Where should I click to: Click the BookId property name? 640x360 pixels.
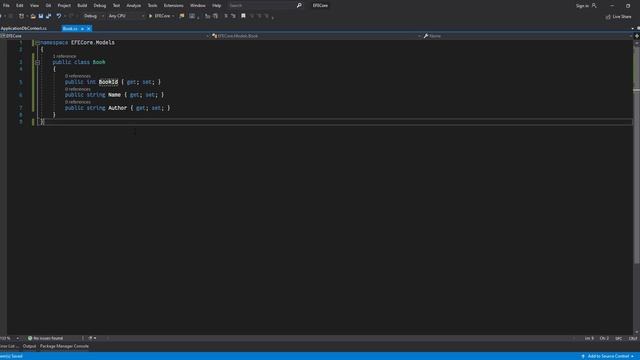click(108, 82)
